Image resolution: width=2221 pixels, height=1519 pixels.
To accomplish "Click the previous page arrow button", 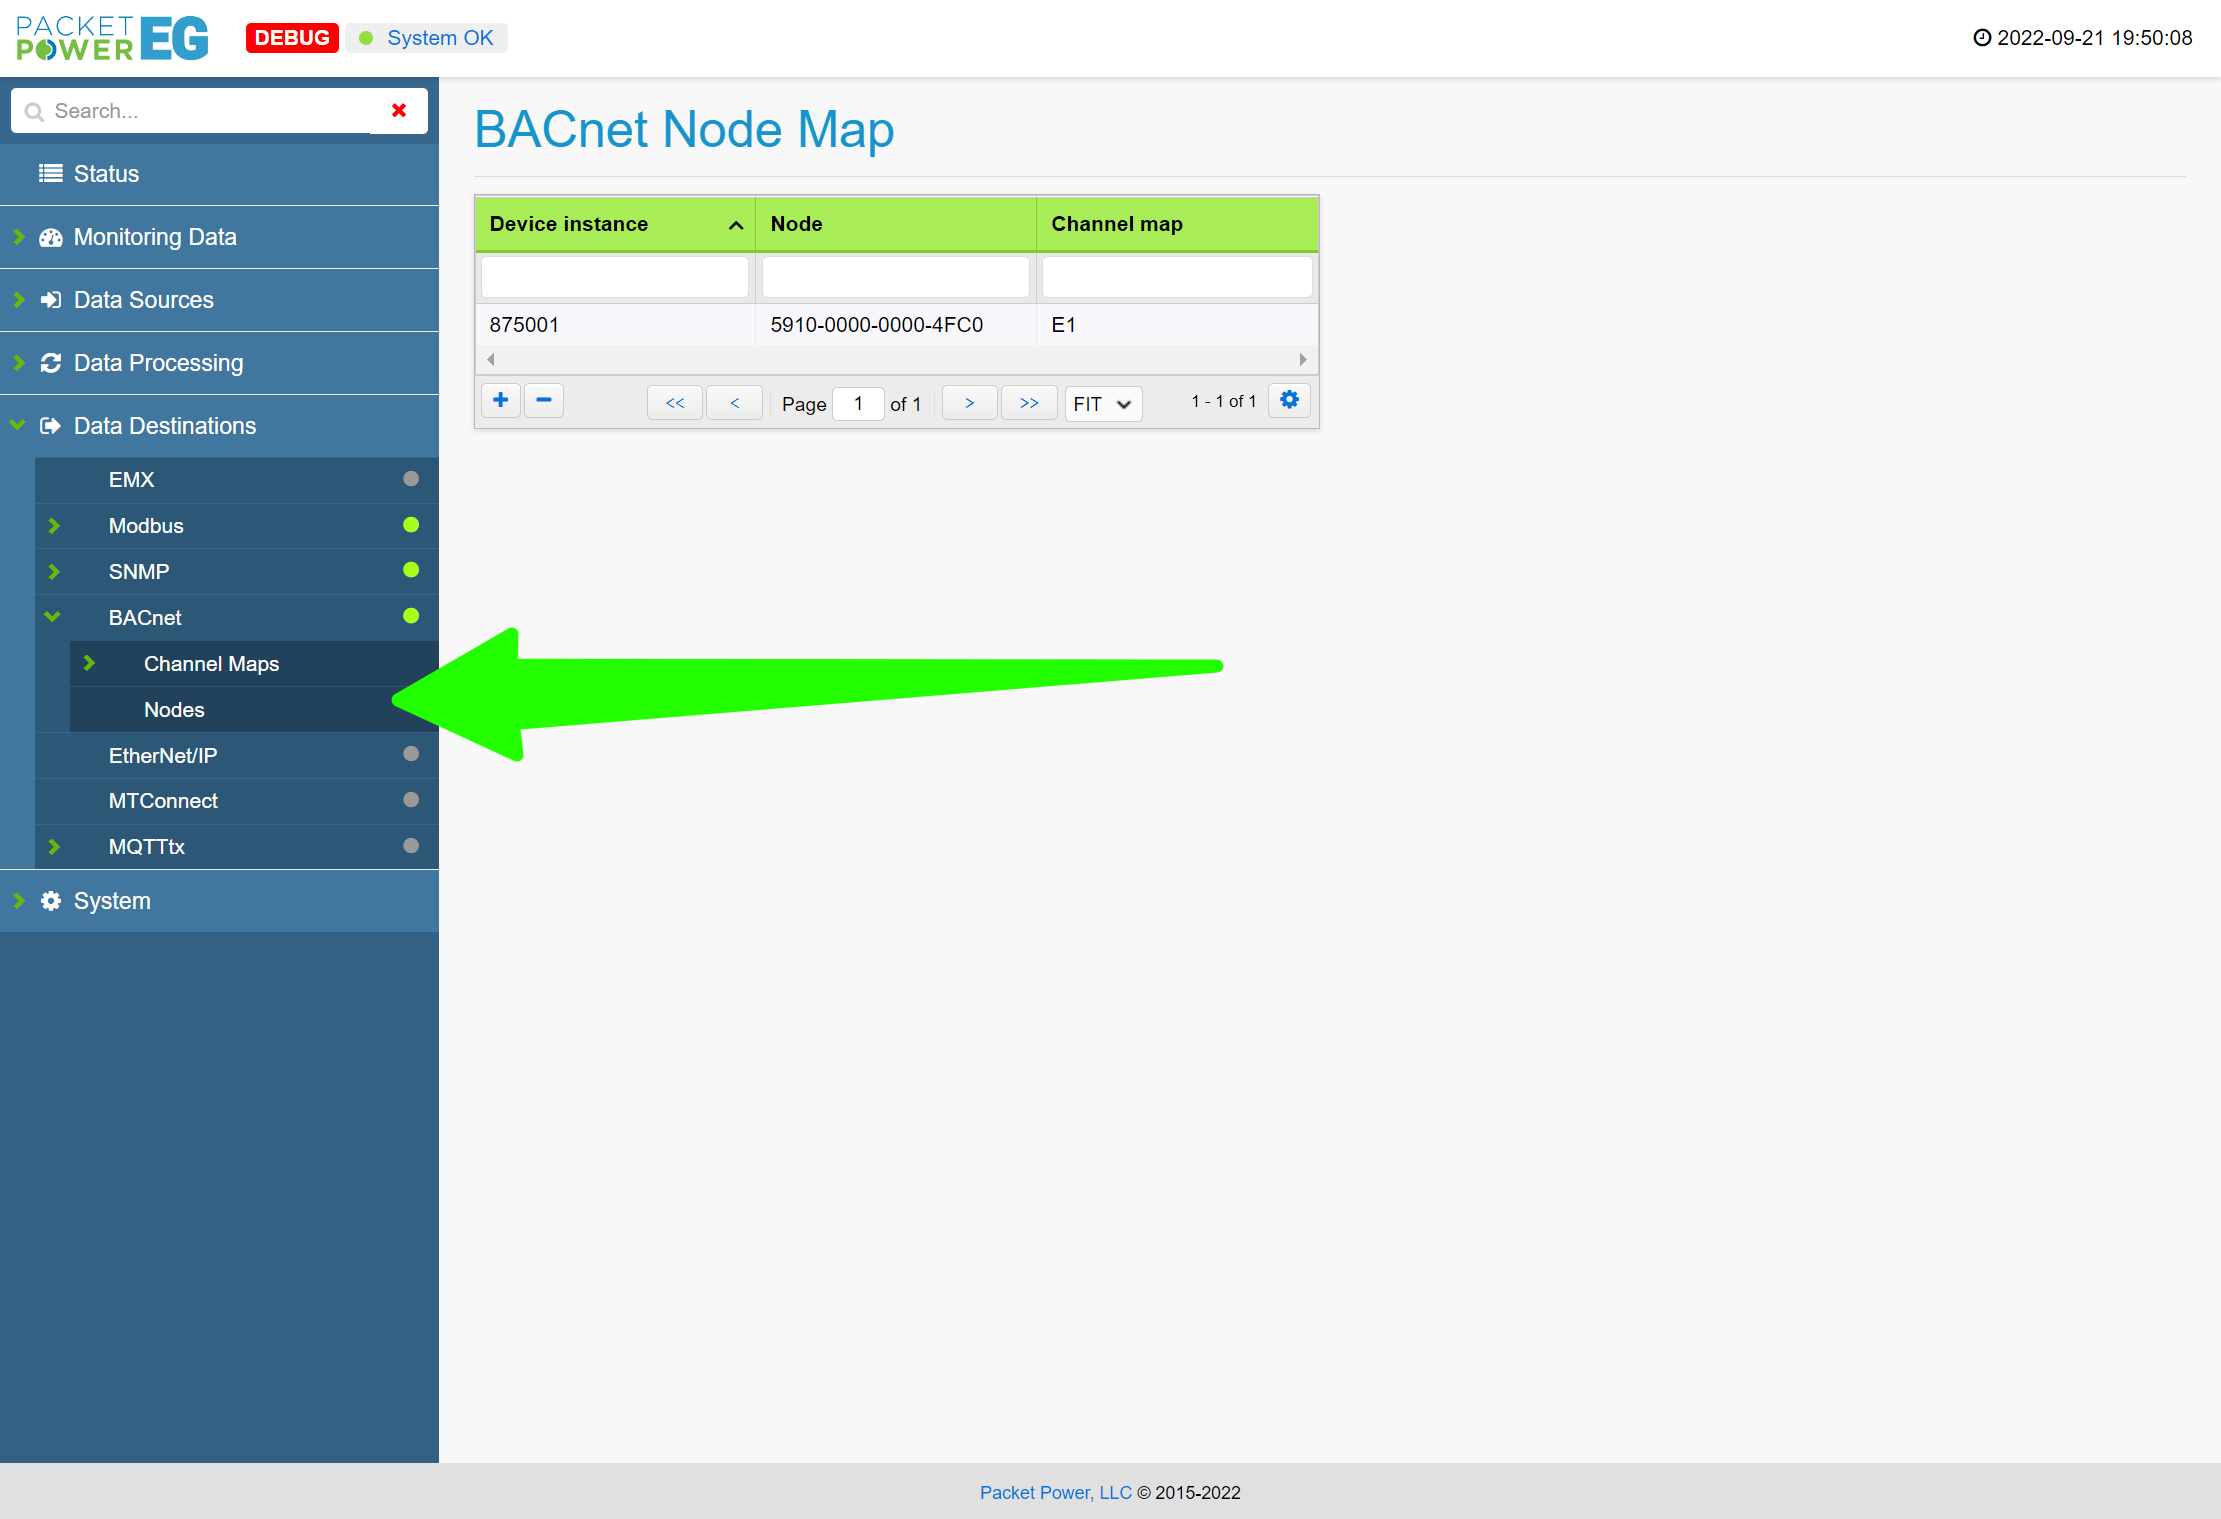I will click(x=734, y=403).
